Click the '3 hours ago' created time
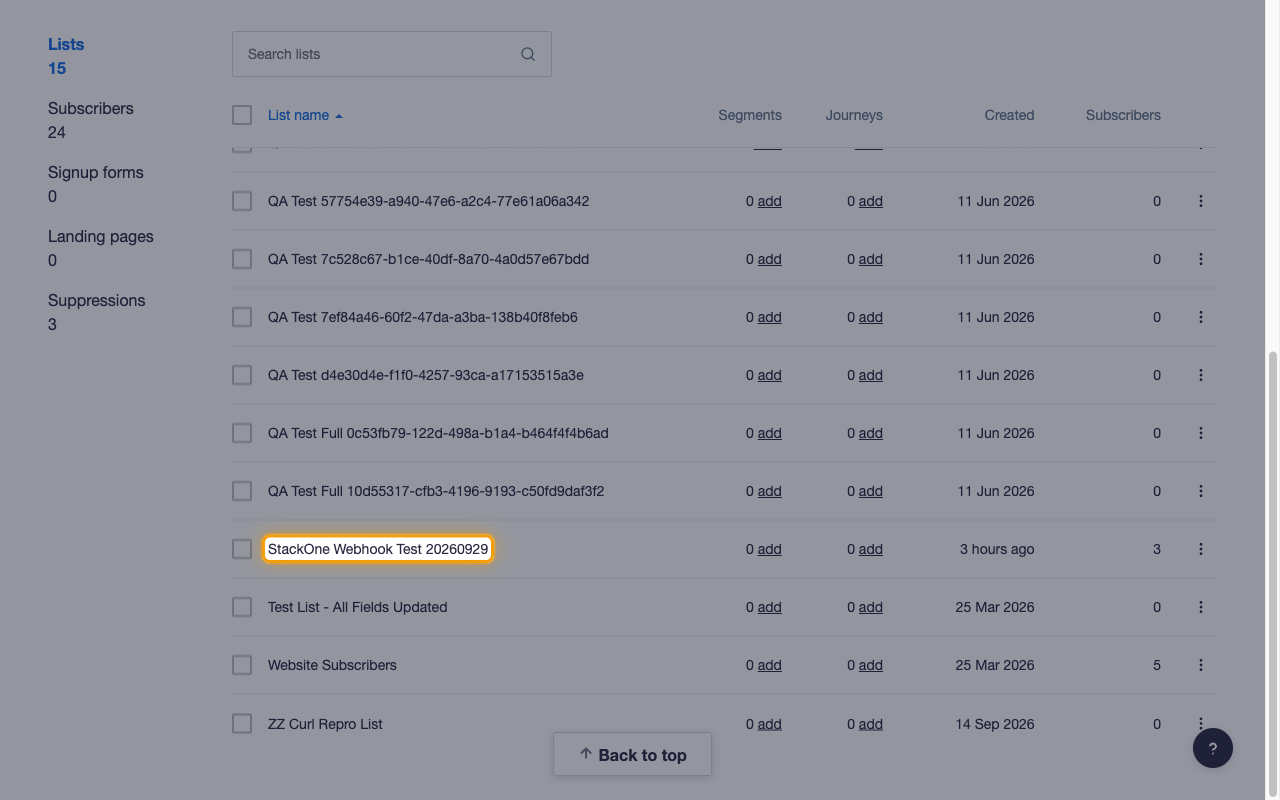 click(997, 549)
